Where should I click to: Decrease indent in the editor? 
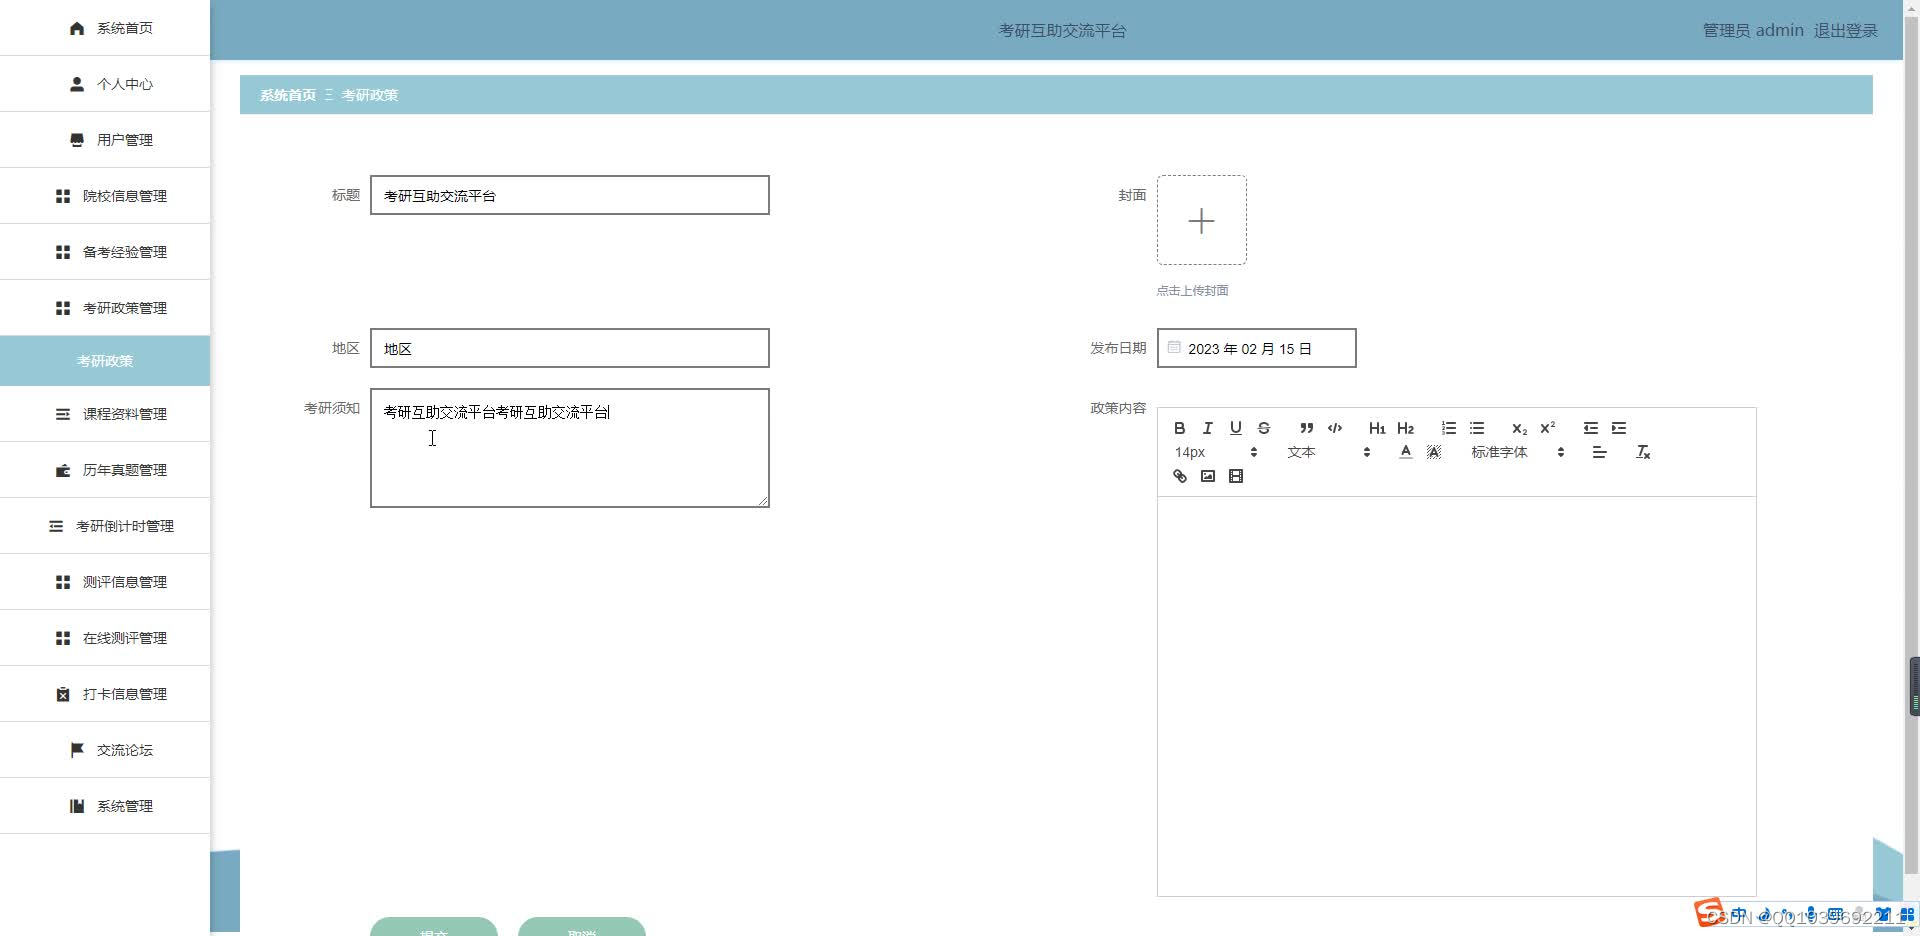pyautogui.click(x=1590, y=428)
